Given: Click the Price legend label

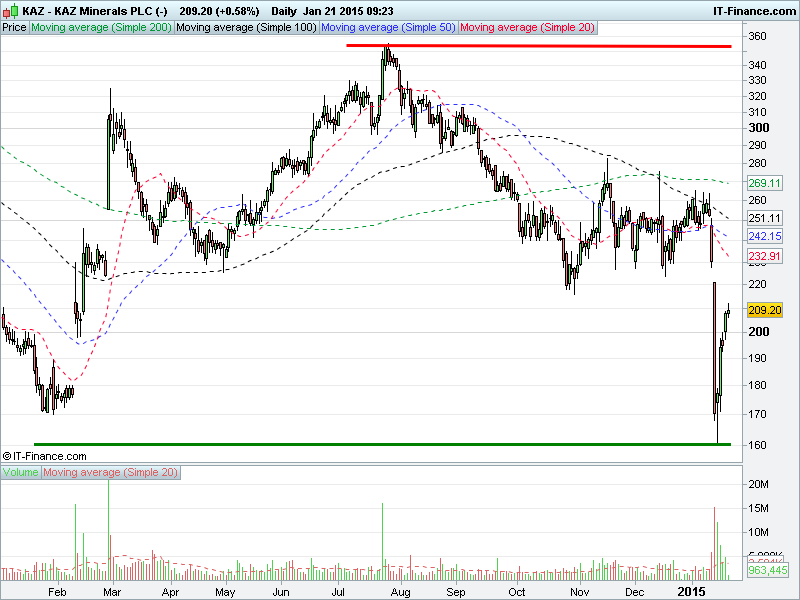Looking at the screenshot, I should point(15,28).
